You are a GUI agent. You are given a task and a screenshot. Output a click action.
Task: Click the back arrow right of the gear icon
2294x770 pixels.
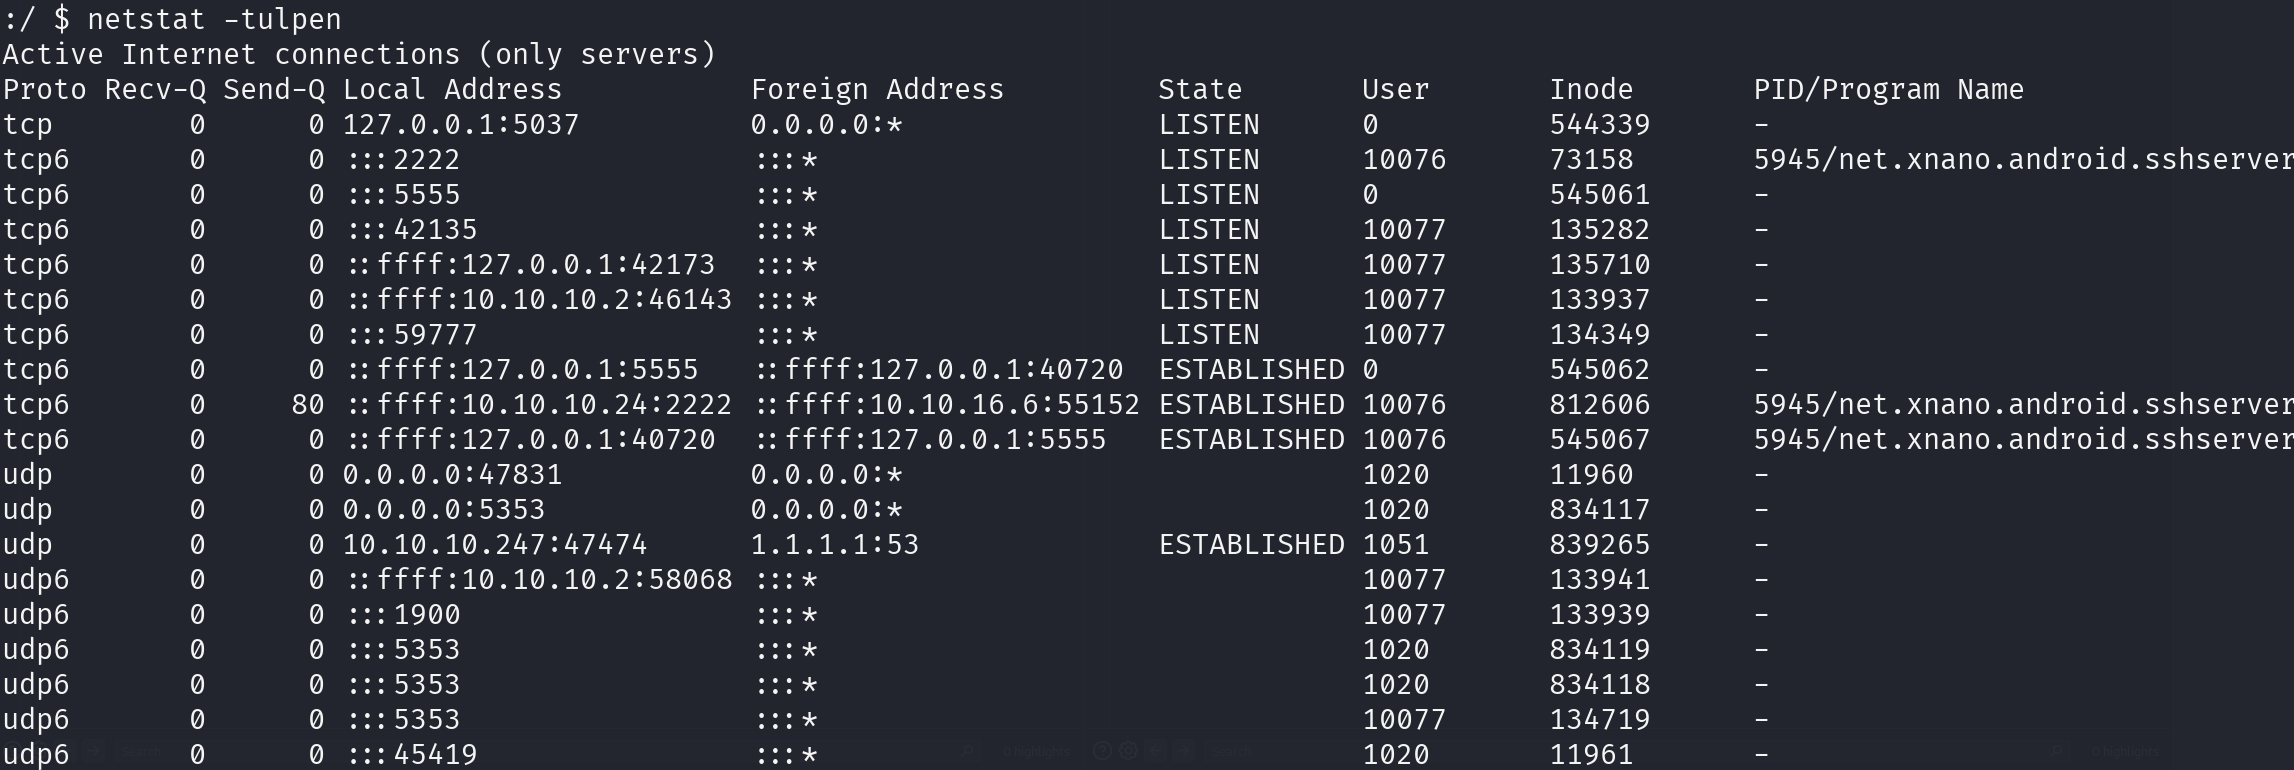point(1155,751)
